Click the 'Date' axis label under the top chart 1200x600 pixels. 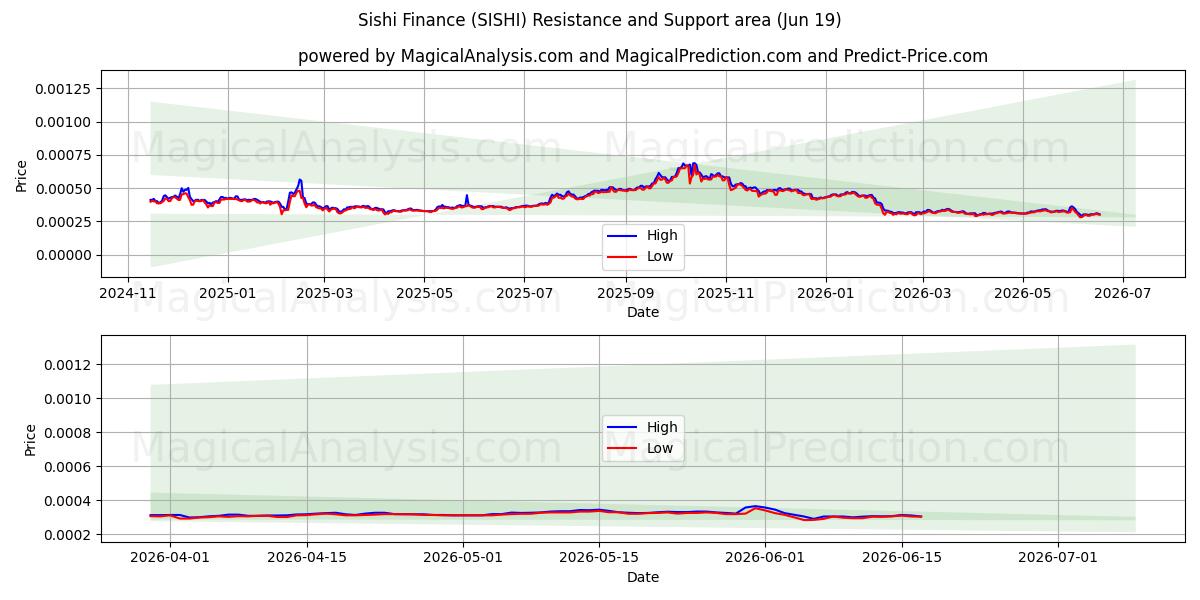pyautogui.click(x=643, y=312)
